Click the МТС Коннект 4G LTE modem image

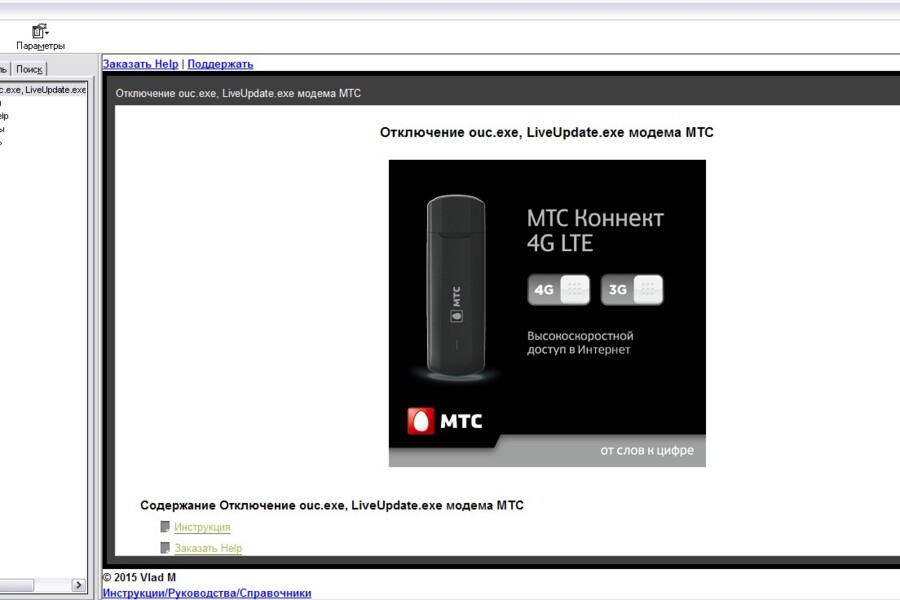coord(547,313)
